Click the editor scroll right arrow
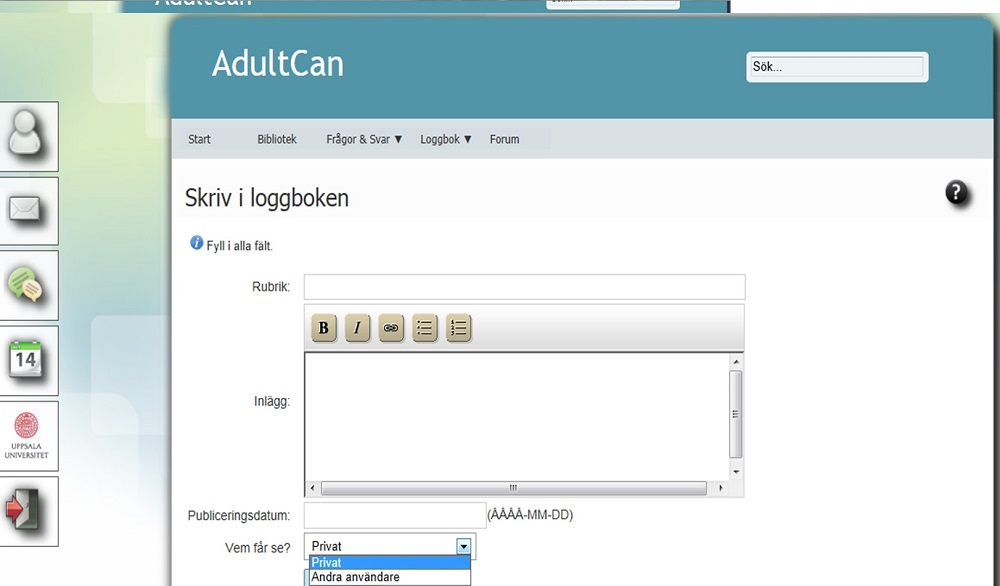This screenshot has width=1000, height=586. 721,488
